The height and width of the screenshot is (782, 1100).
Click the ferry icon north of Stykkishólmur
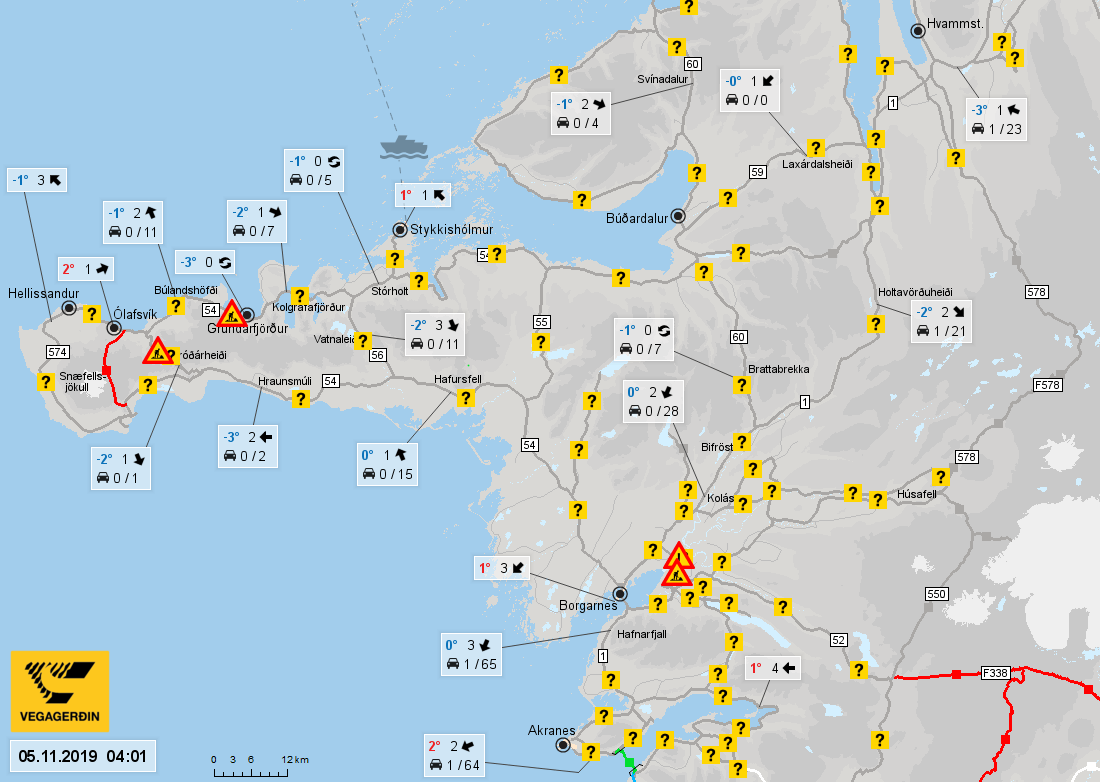pos(403,147)
